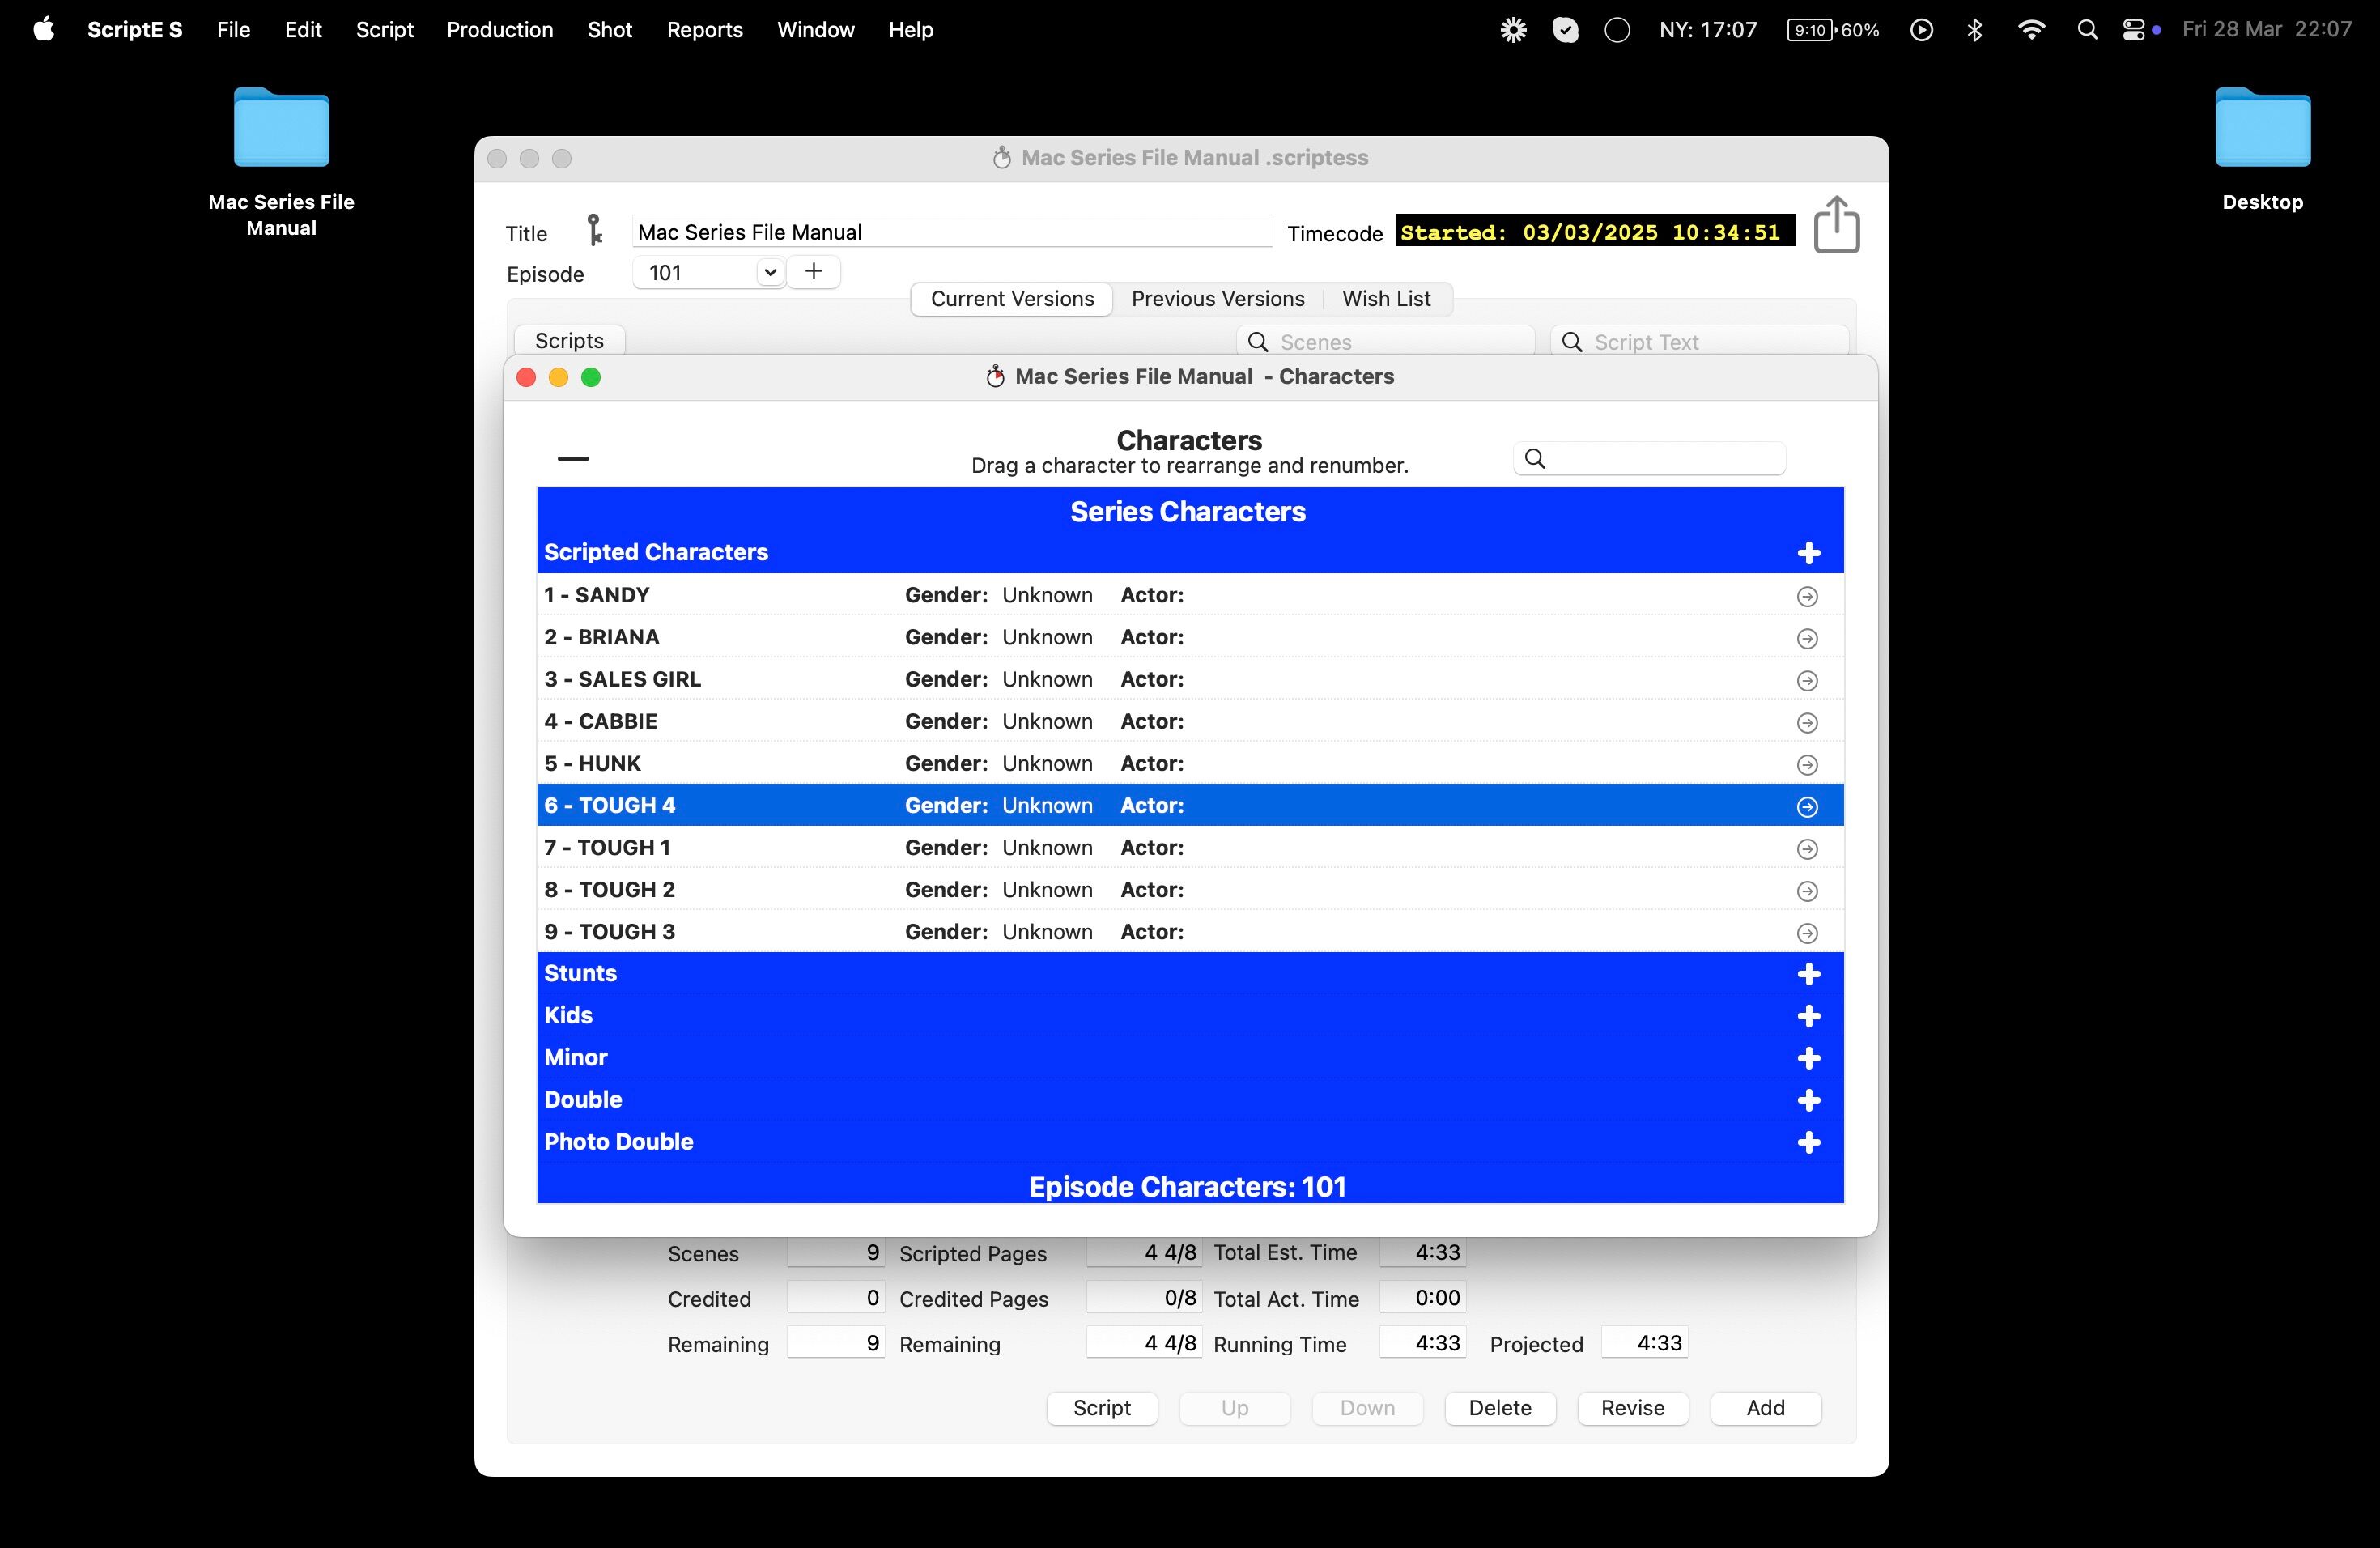Click the Characters search field

(1660, 459)
